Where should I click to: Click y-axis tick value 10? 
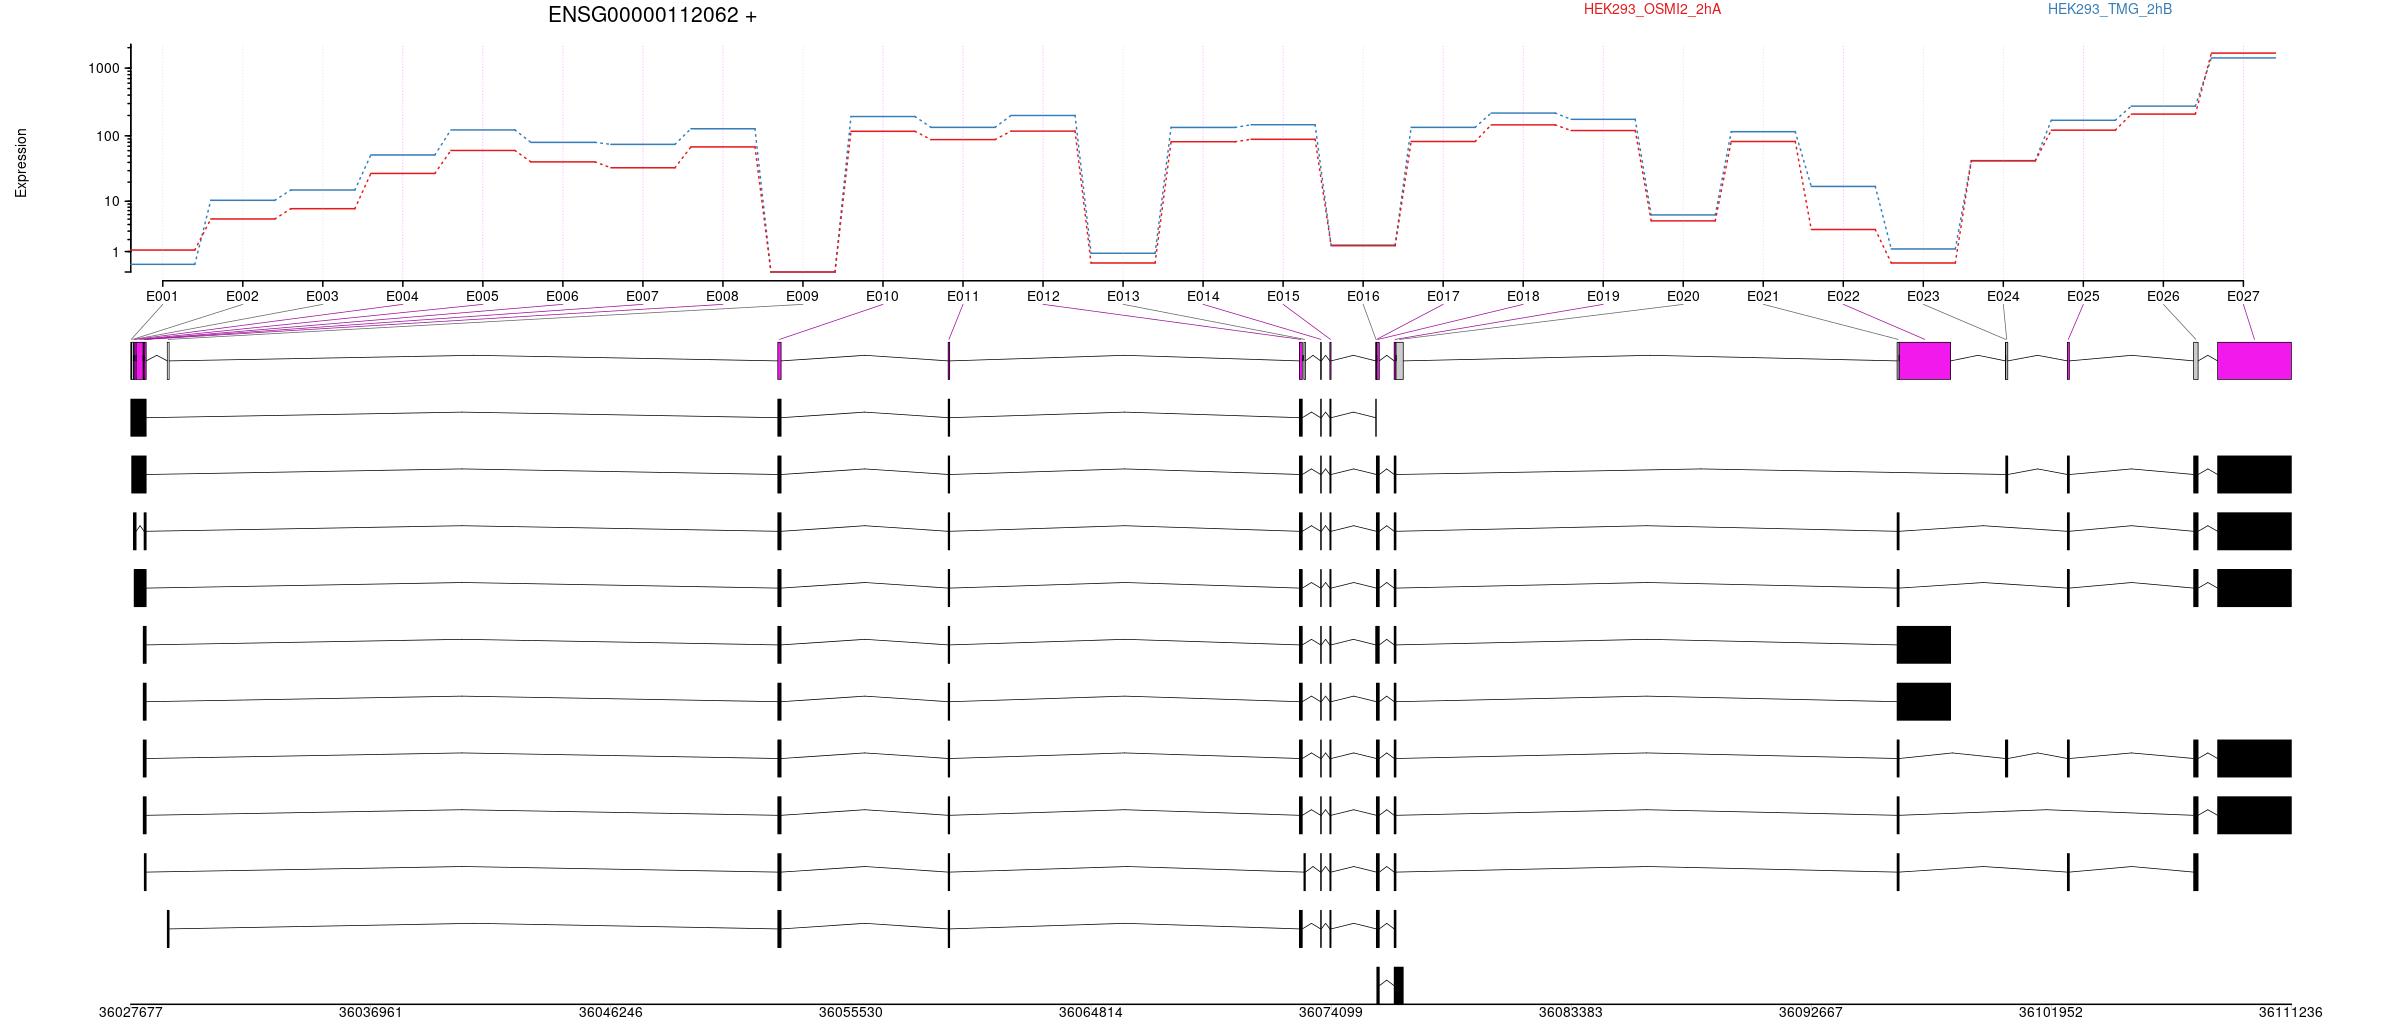tap(112, 201)
